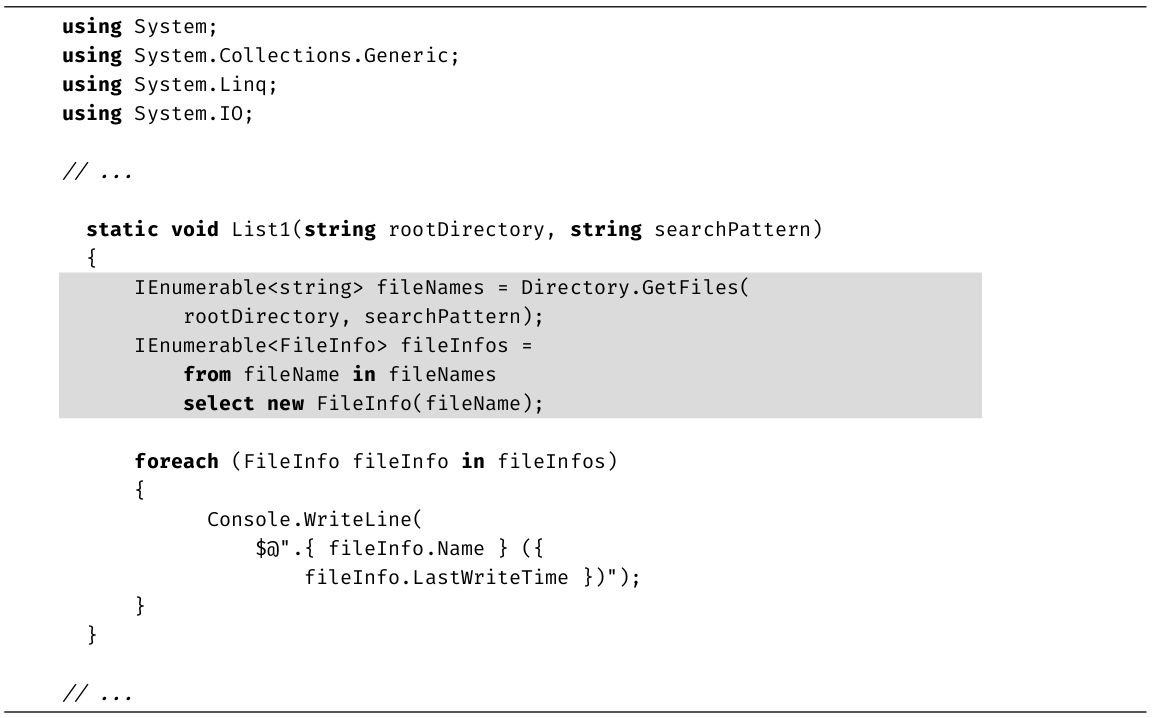Click the void keyword in the method signature
The height and width of the screenshot is (718, 1152).
click(194, 230)
